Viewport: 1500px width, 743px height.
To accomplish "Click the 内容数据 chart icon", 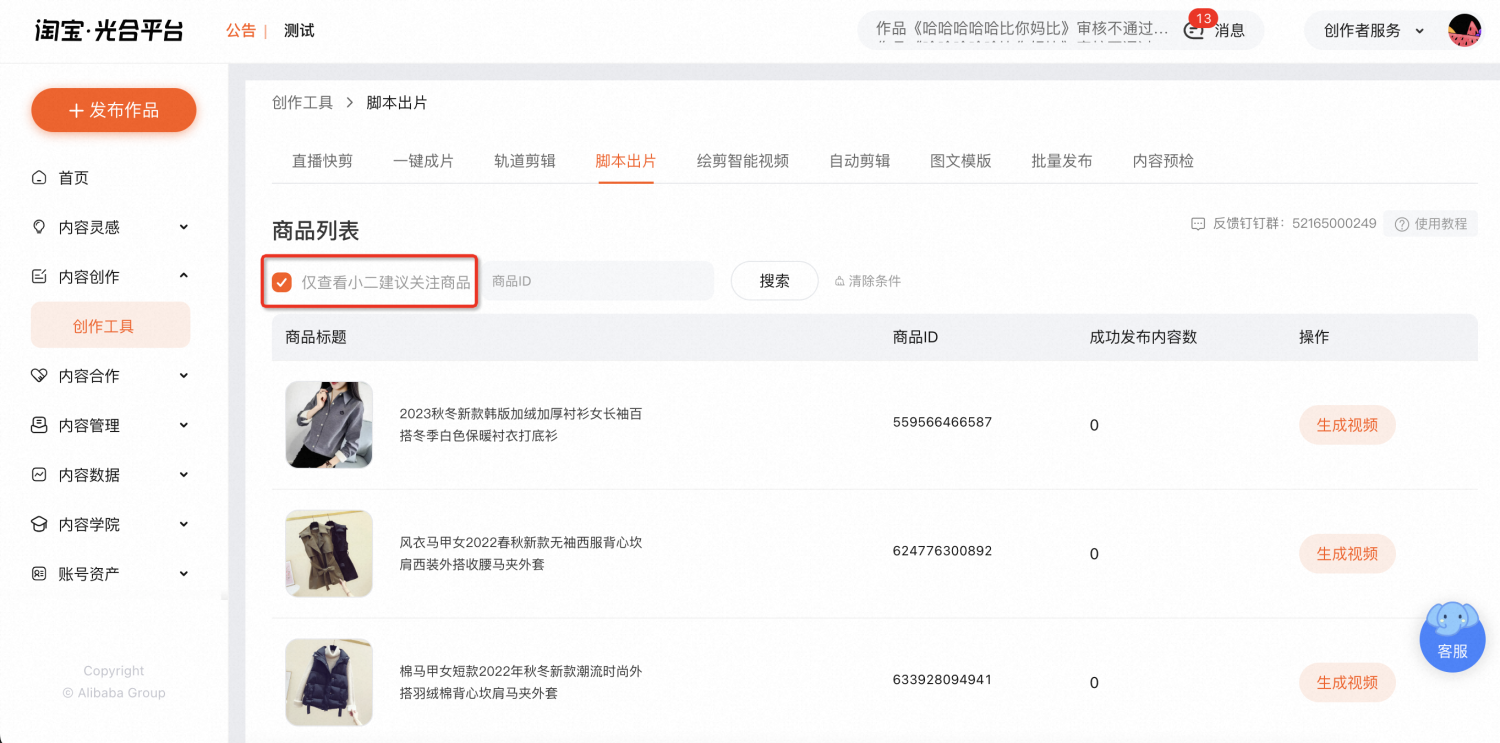I will [39, 475].
